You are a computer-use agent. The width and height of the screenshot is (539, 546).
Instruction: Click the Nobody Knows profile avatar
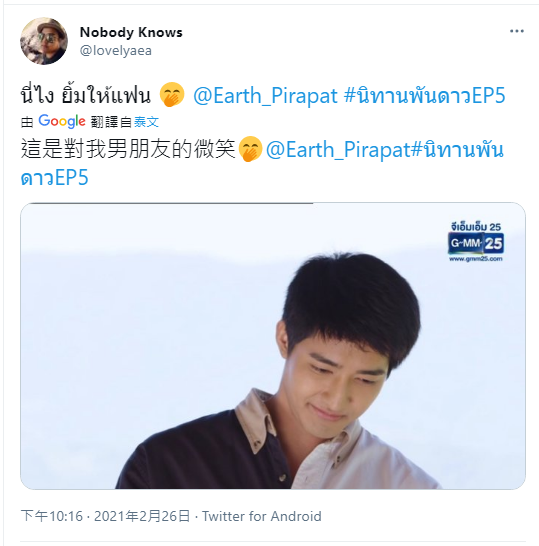click(x=44, y=41)
